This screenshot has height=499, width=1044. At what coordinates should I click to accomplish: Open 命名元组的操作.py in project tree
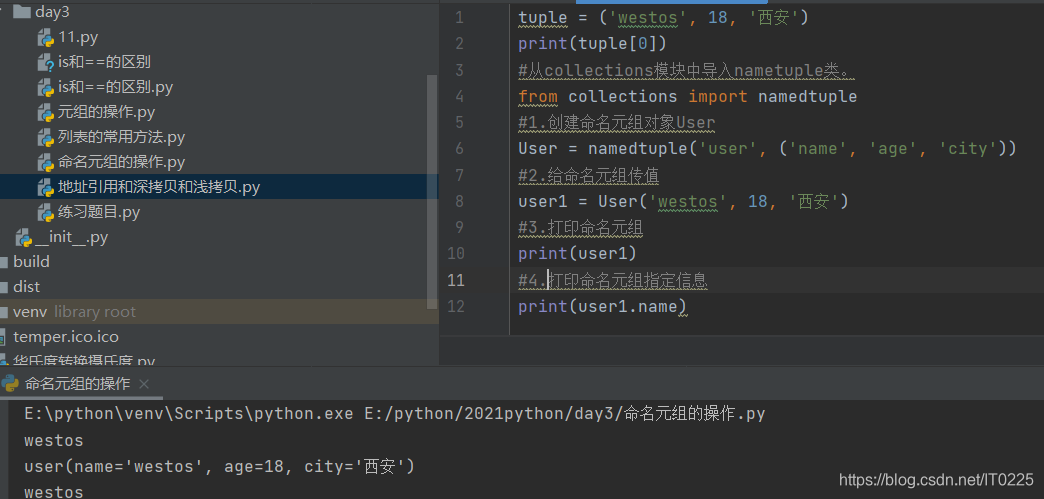(121, 162)
